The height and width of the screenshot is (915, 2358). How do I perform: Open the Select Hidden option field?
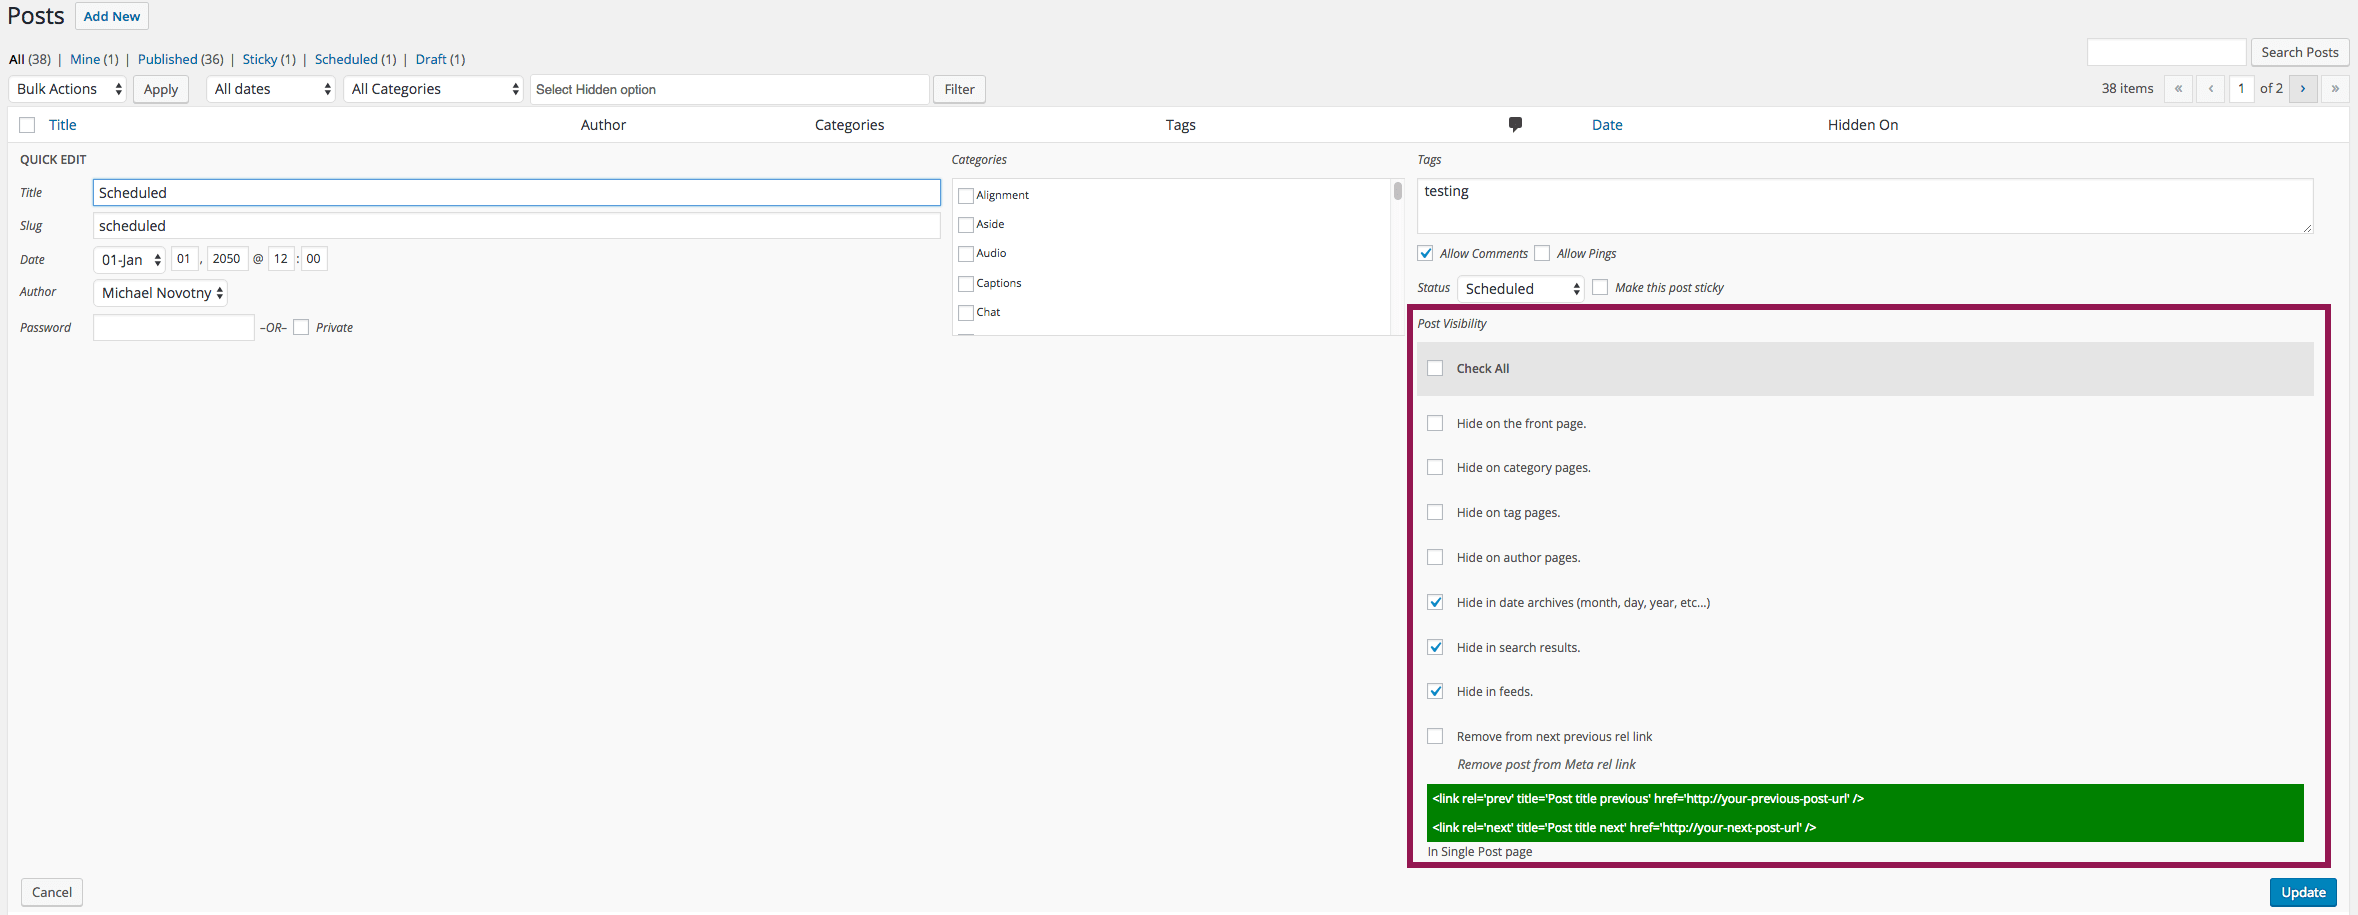pyautogui.click(x=730, y=89)
